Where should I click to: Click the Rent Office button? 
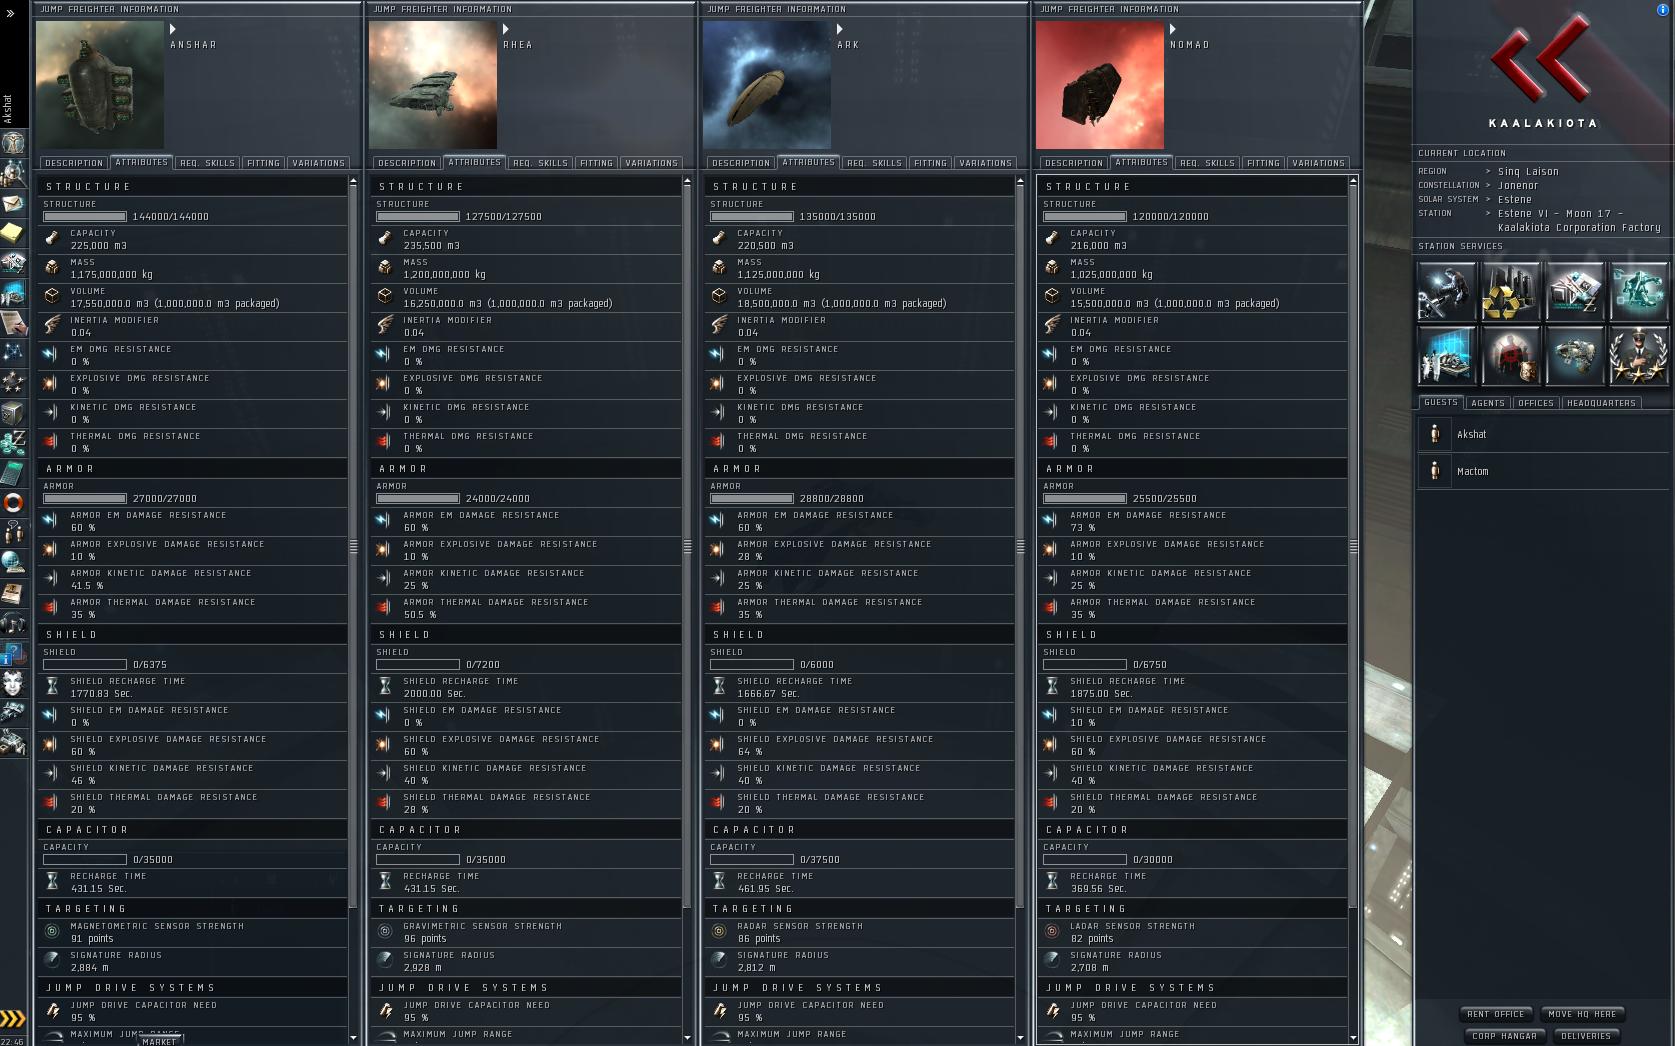(1496, 1014)
